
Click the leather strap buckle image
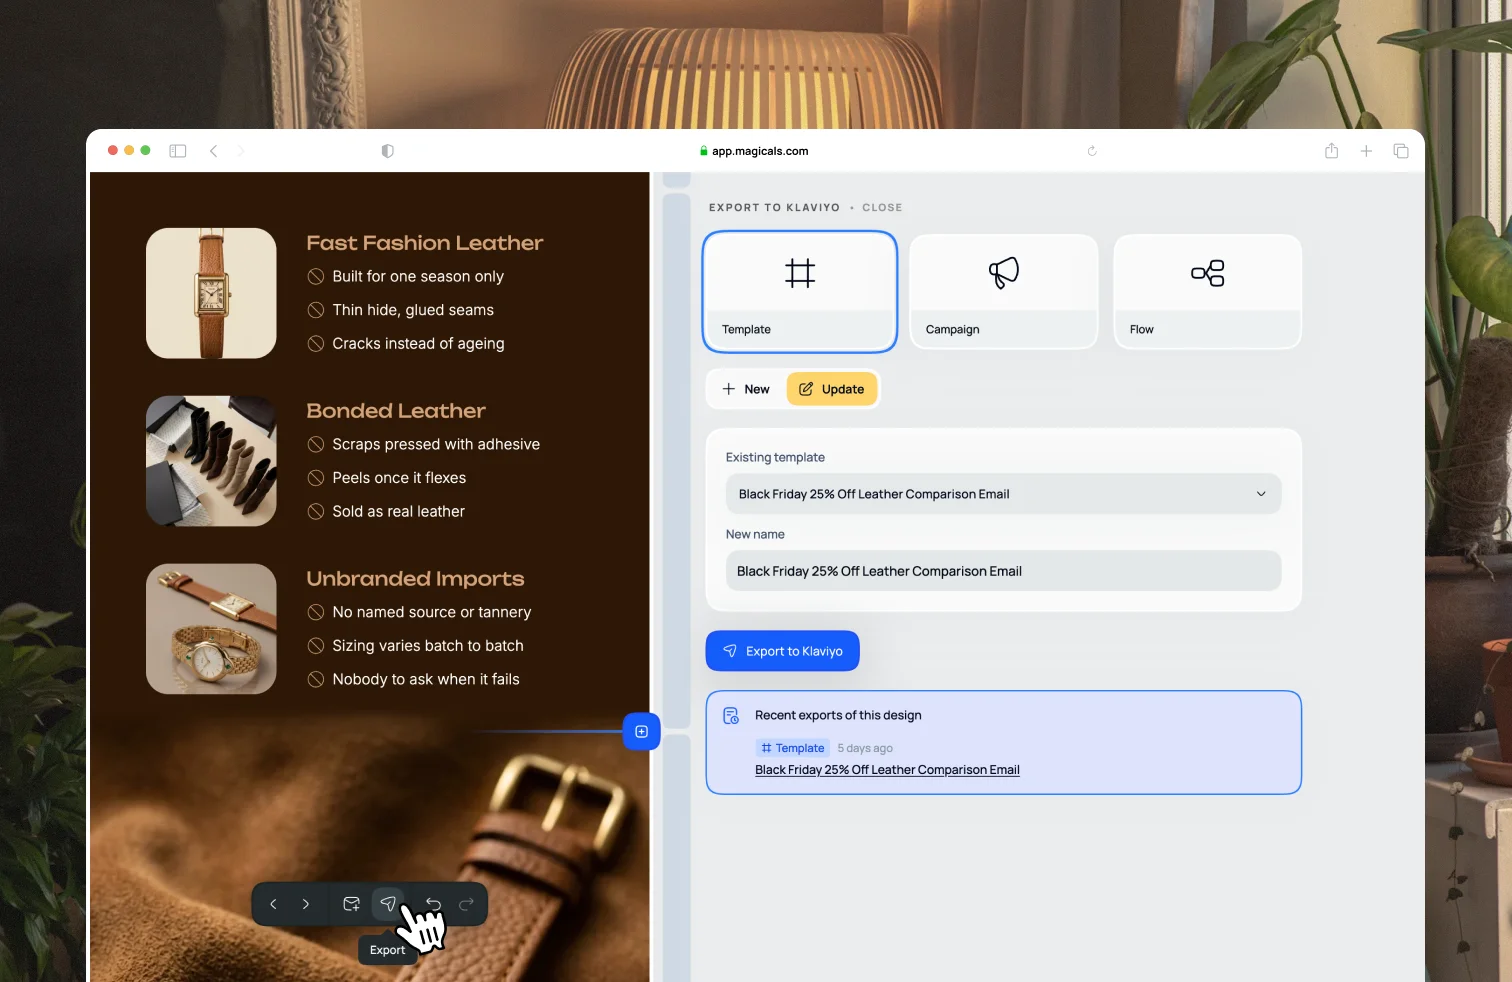[x=370, y=850]
